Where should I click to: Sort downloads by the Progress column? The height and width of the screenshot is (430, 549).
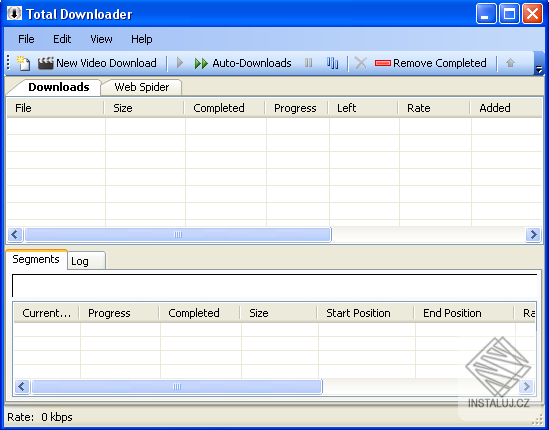point(297,108)
